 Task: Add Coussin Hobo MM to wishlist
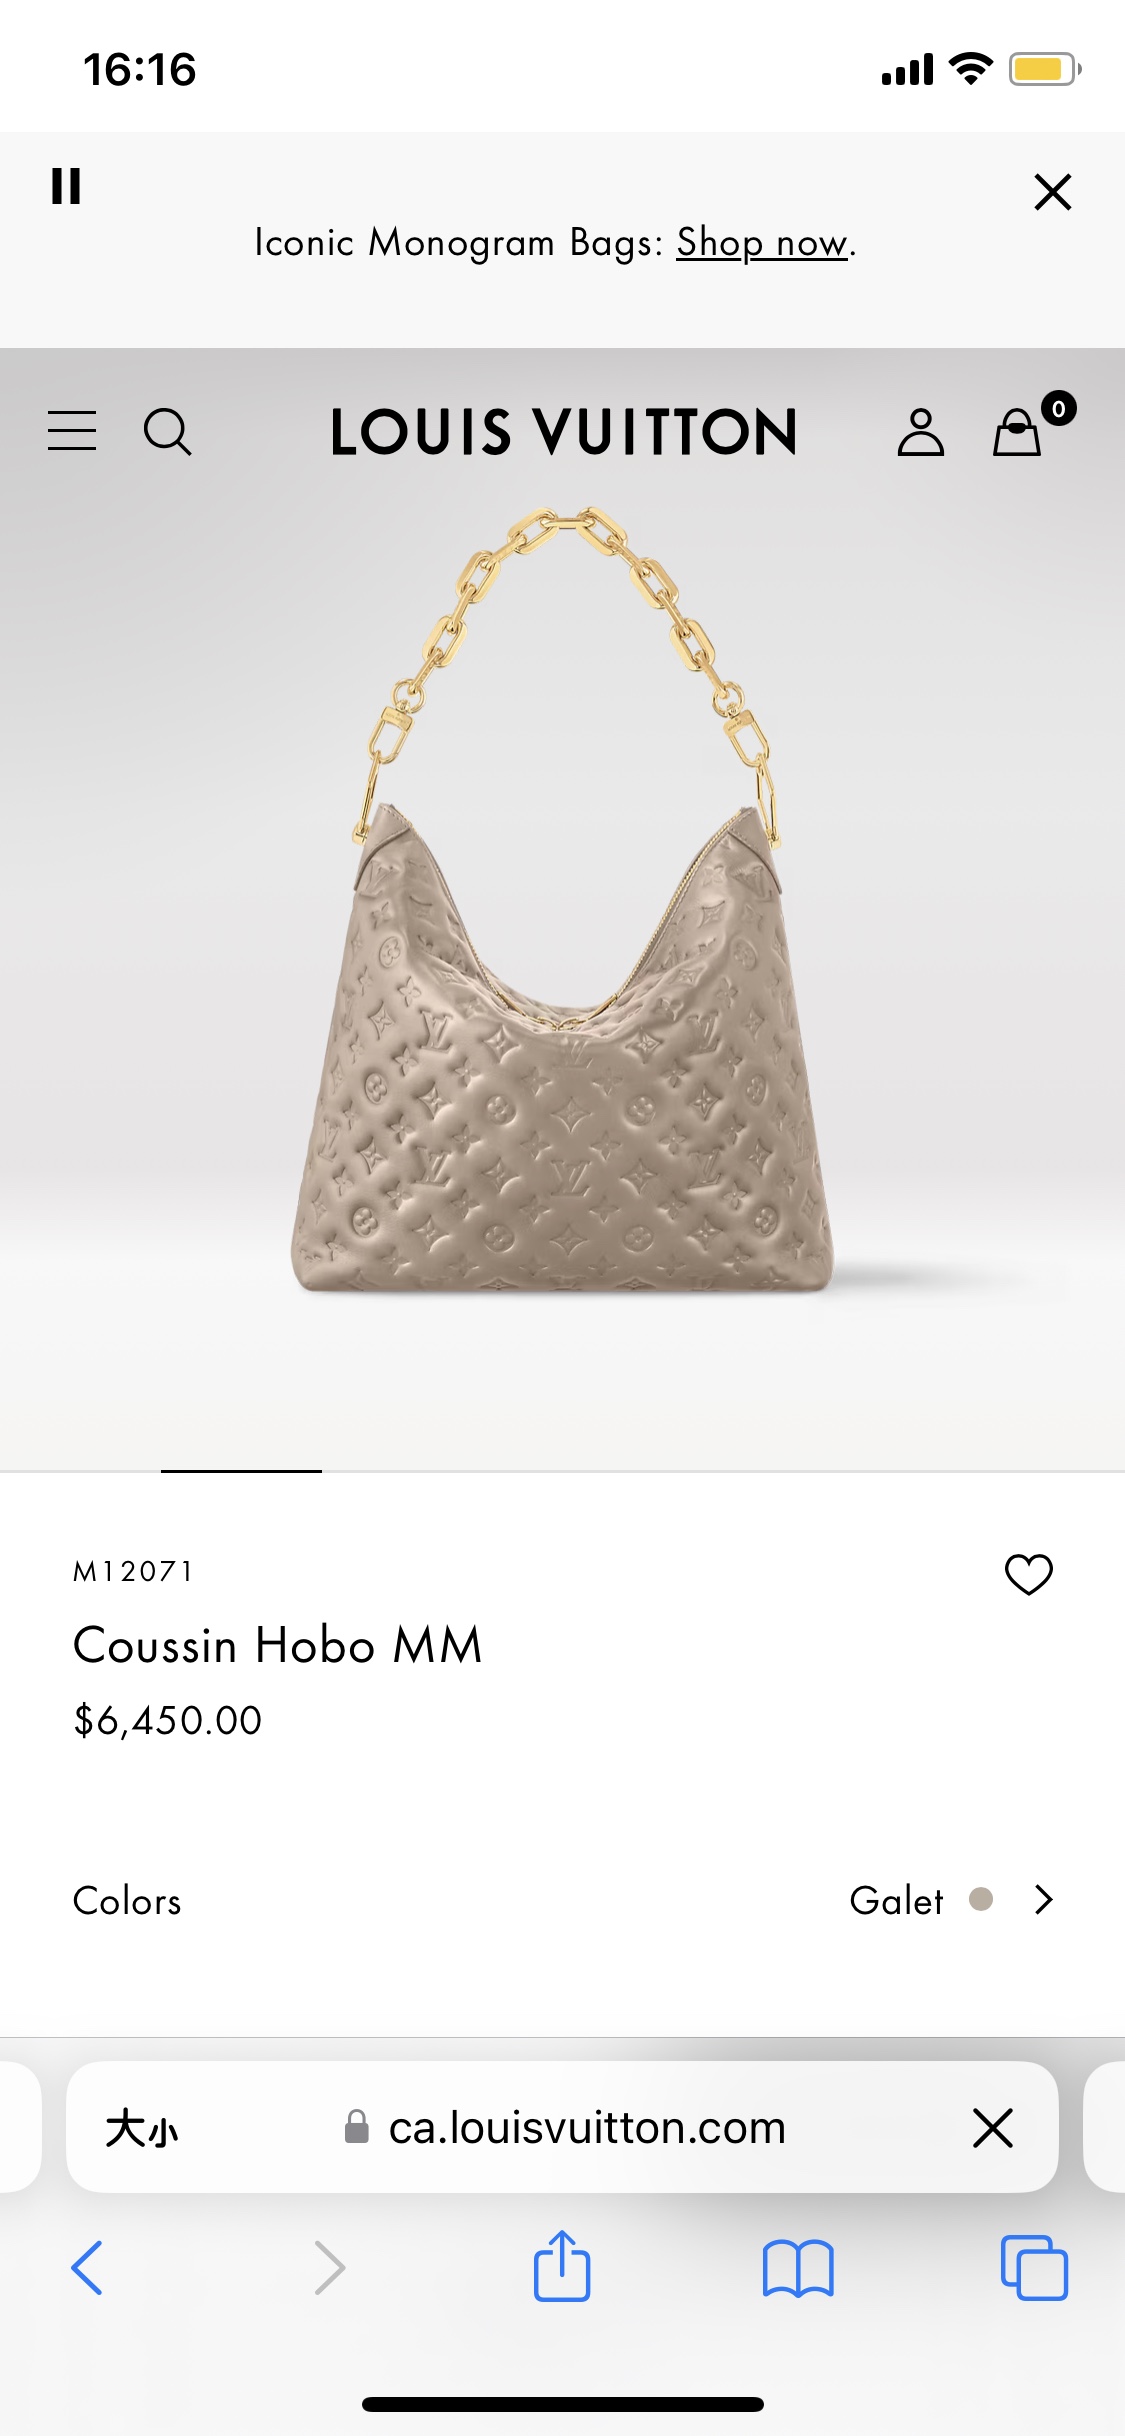tap(1028, 1574)
